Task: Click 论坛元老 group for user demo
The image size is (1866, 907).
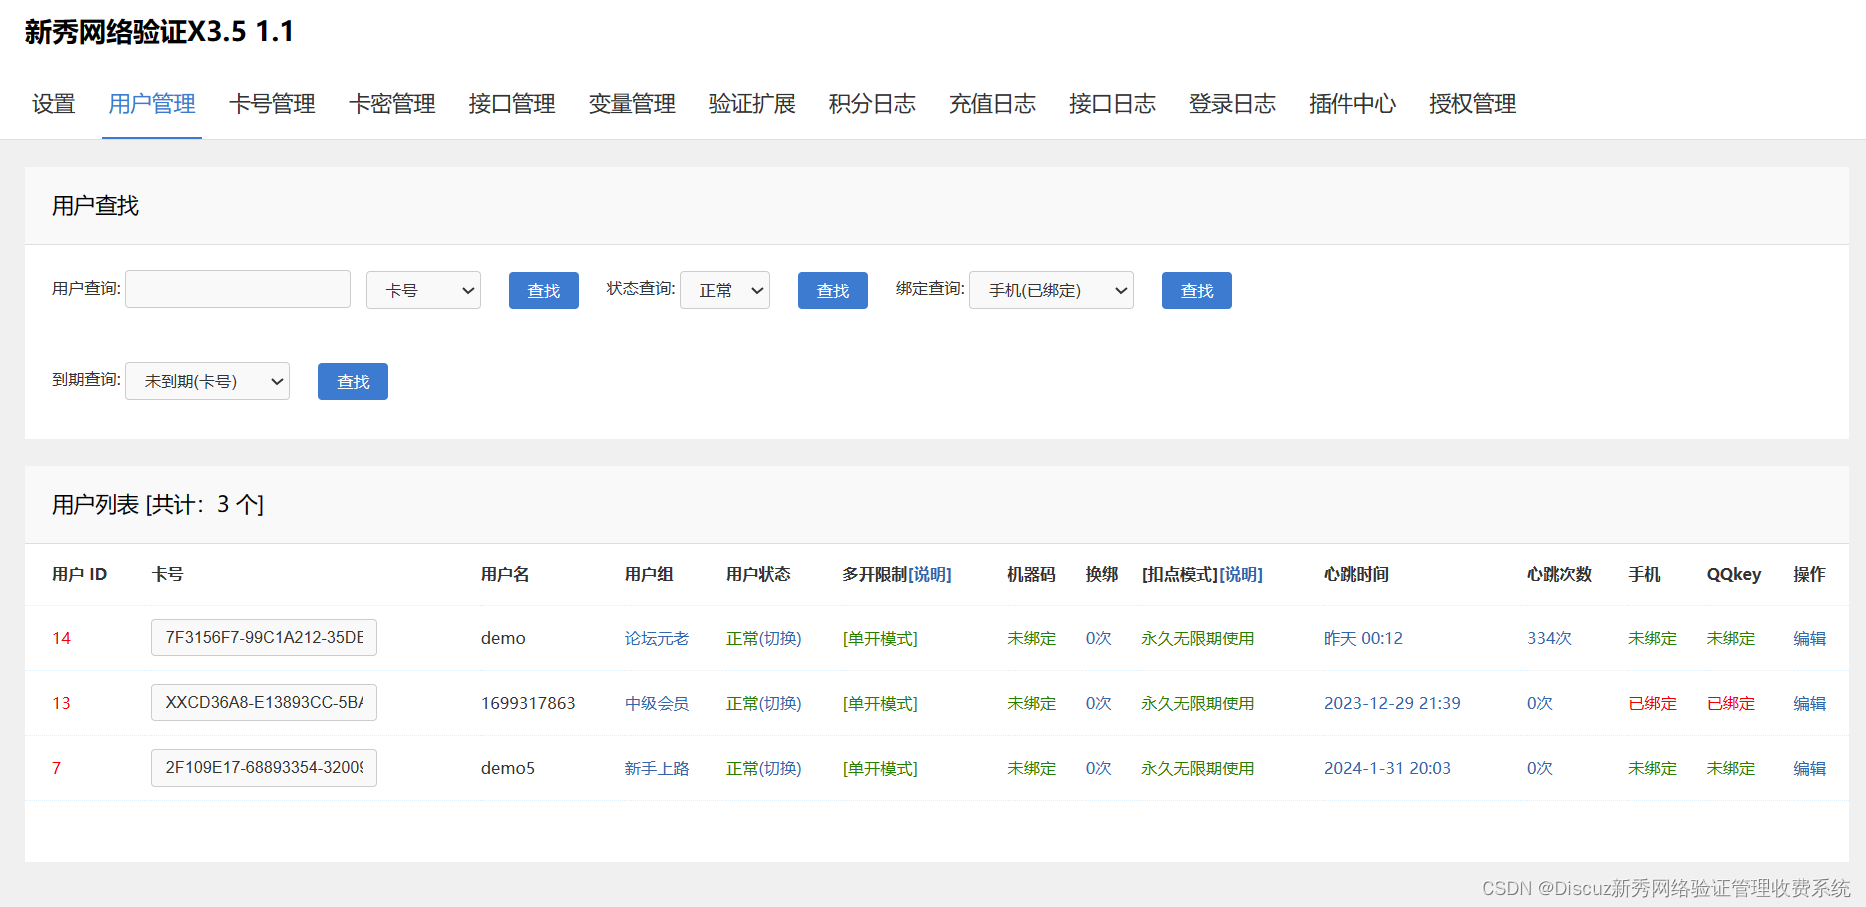Action: coord(657,638)
